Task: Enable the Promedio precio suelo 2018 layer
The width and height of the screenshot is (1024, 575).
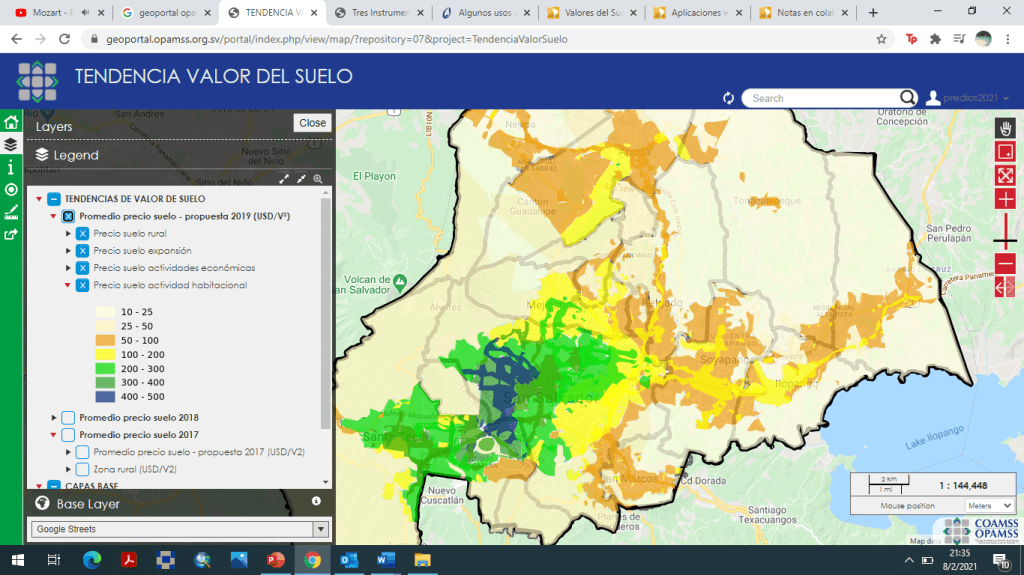Action: coord(68,417)
